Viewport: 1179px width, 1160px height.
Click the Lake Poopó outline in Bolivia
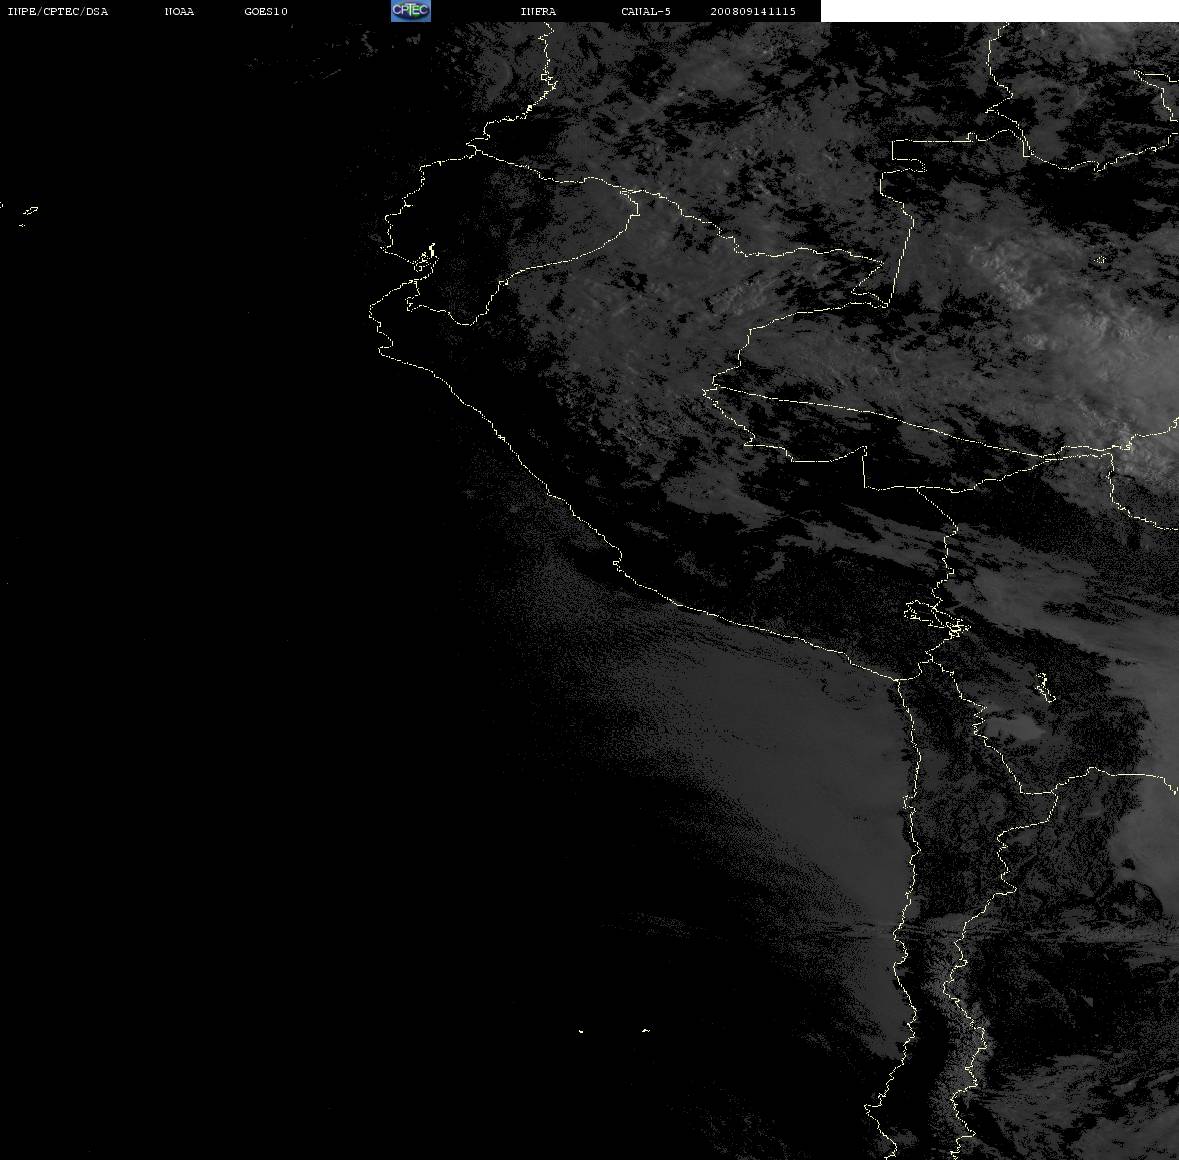[x=1043, y=686]
